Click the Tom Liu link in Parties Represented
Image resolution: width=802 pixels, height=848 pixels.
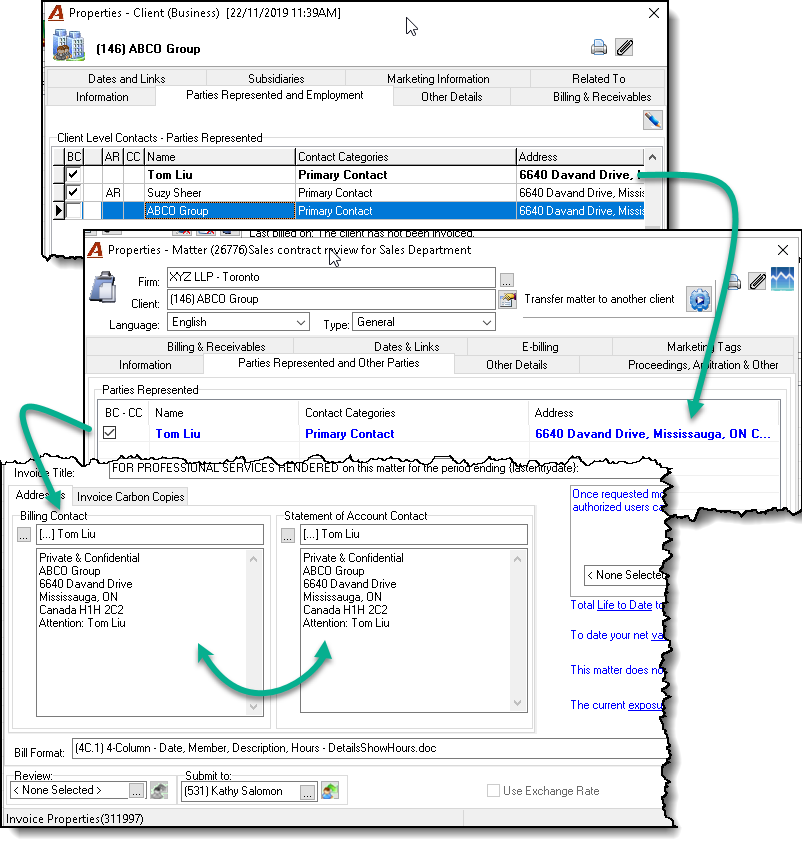pos(178,434)
